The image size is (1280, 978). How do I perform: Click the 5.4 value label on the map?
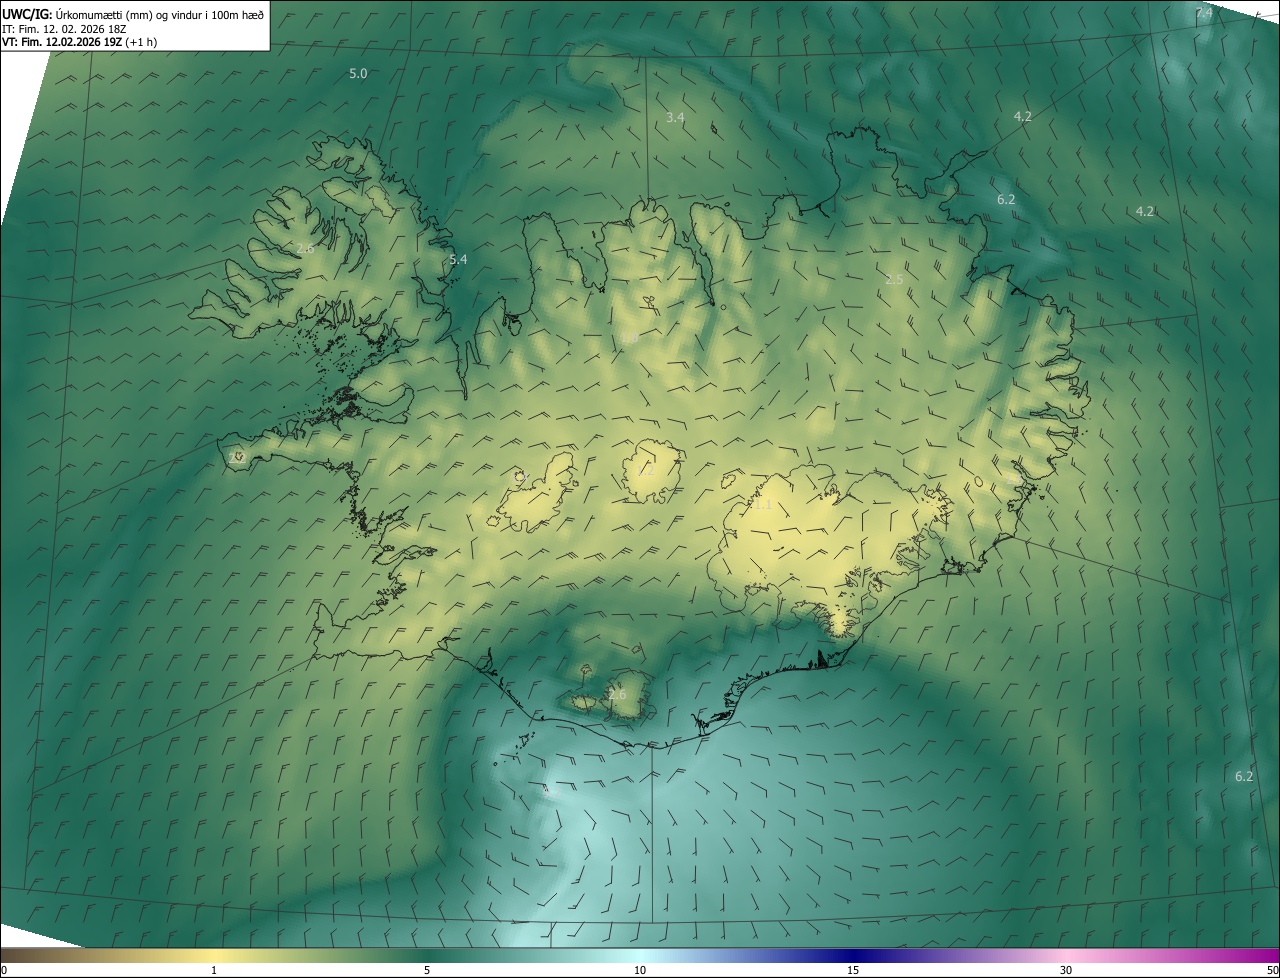click(458, 259)
